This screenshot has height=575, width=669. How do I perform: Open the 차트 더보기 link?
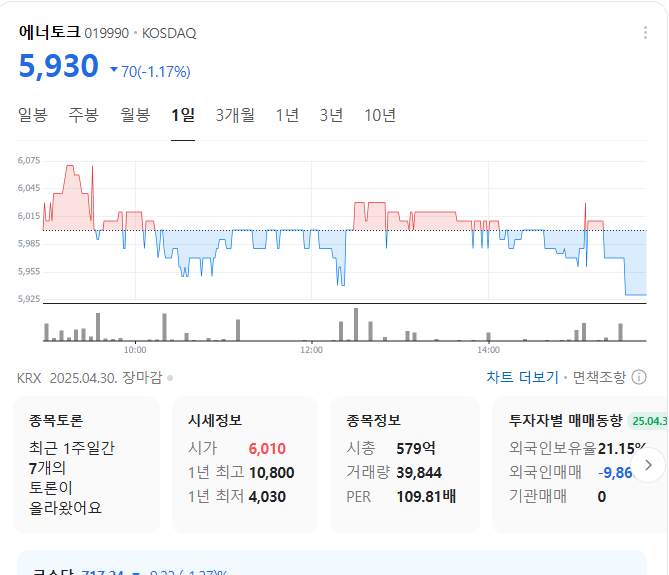[x=522, y=378]
